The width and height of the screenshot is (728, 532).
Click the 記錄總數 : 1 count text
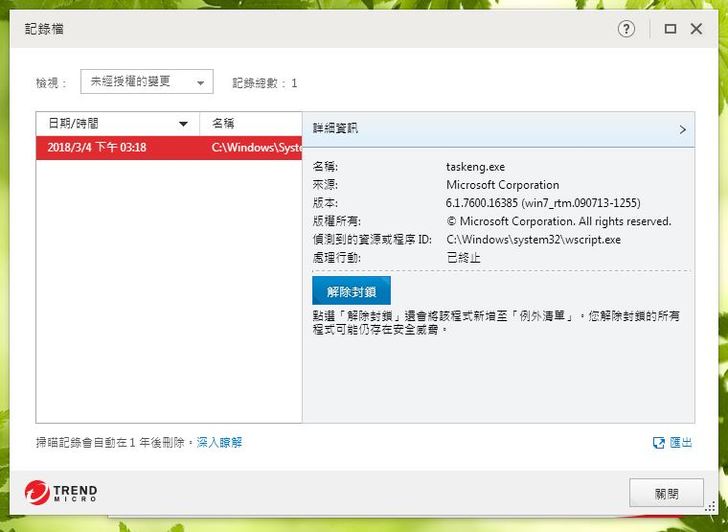click(x=265, y=83)
